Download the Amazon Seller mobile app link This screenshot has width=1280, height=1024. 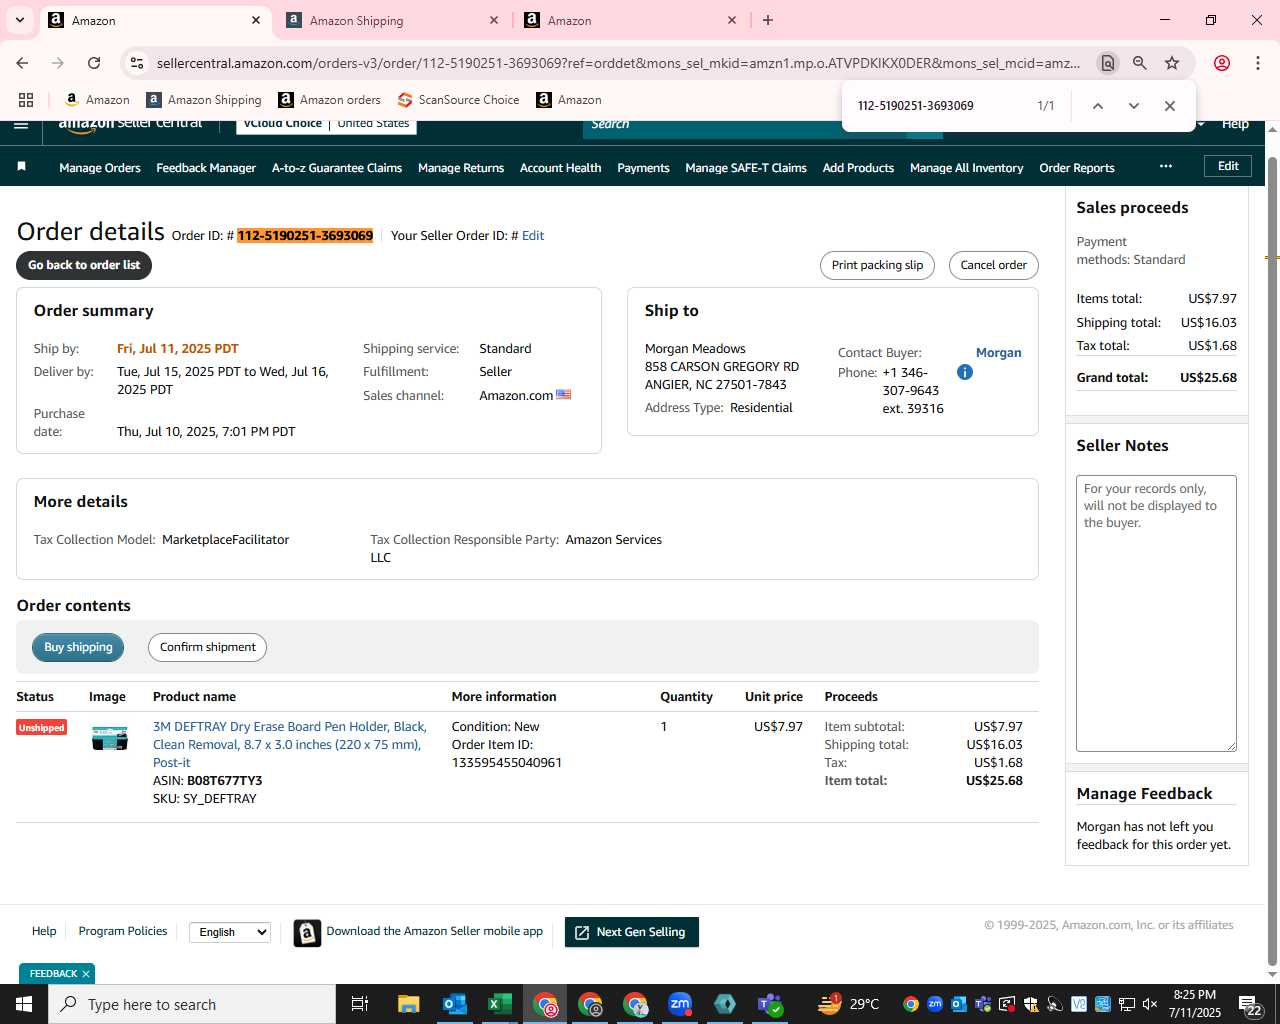pos(434,931)
